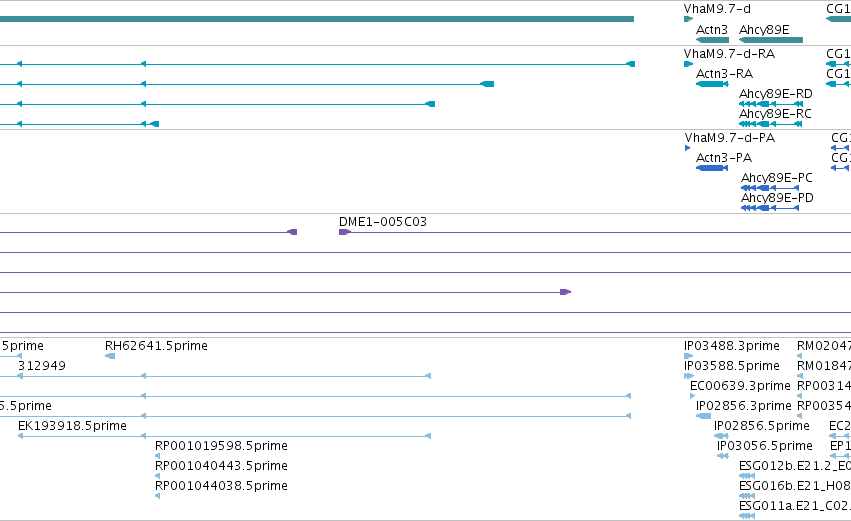Click the DME1-005C03 purple arrow marker

345,232
